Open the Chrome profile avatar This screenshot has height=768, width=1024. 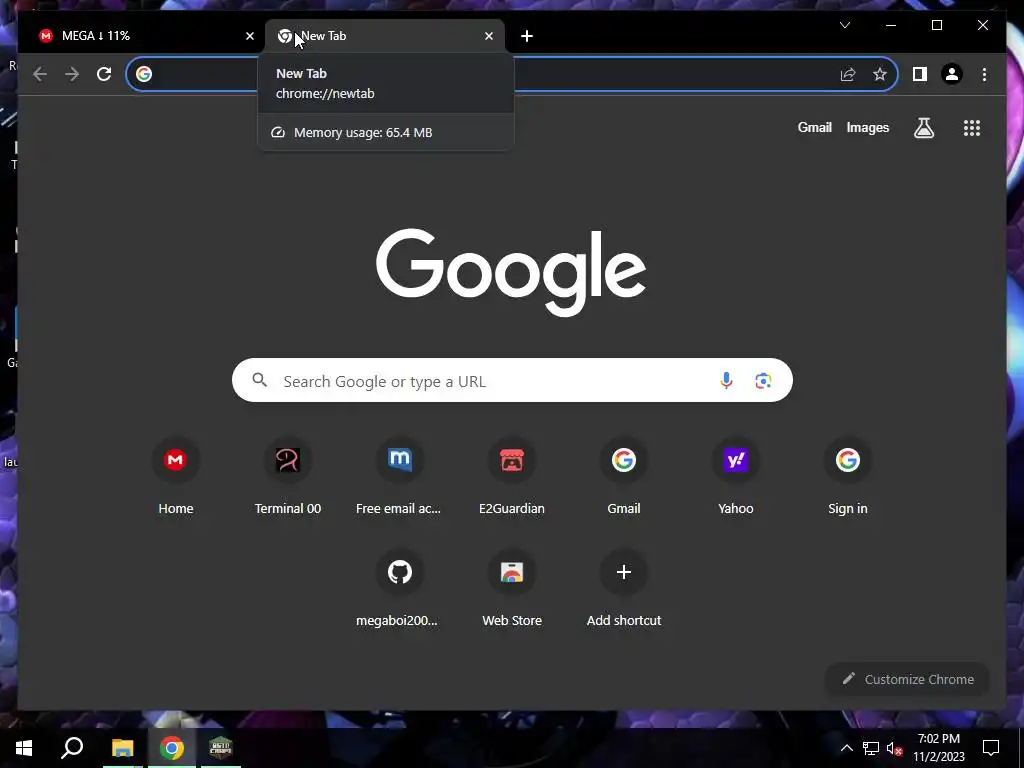point(952,74)
